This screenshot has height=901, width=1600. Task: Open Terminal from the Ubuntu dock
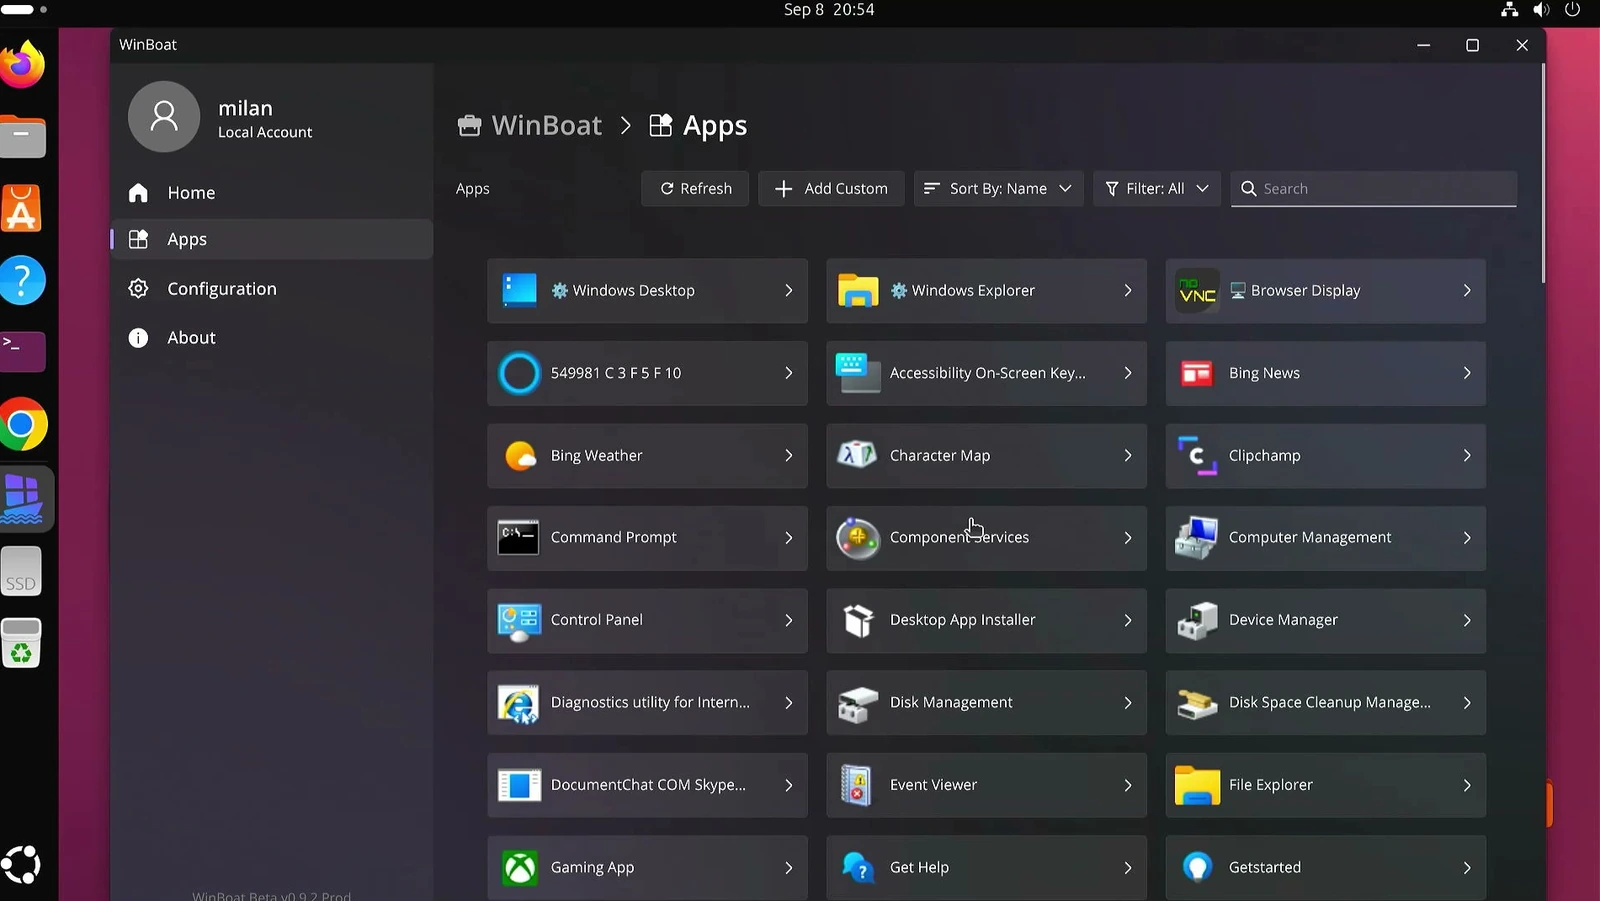point(22,352)
